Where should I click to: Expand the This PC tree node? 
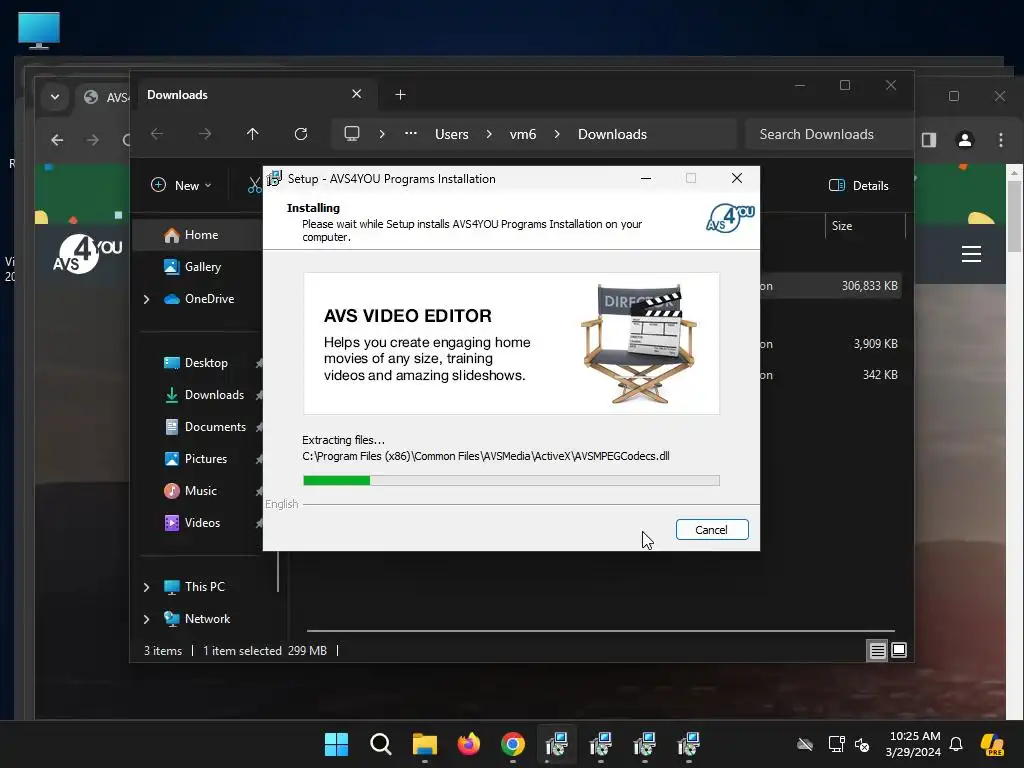(x=146, y=587)
